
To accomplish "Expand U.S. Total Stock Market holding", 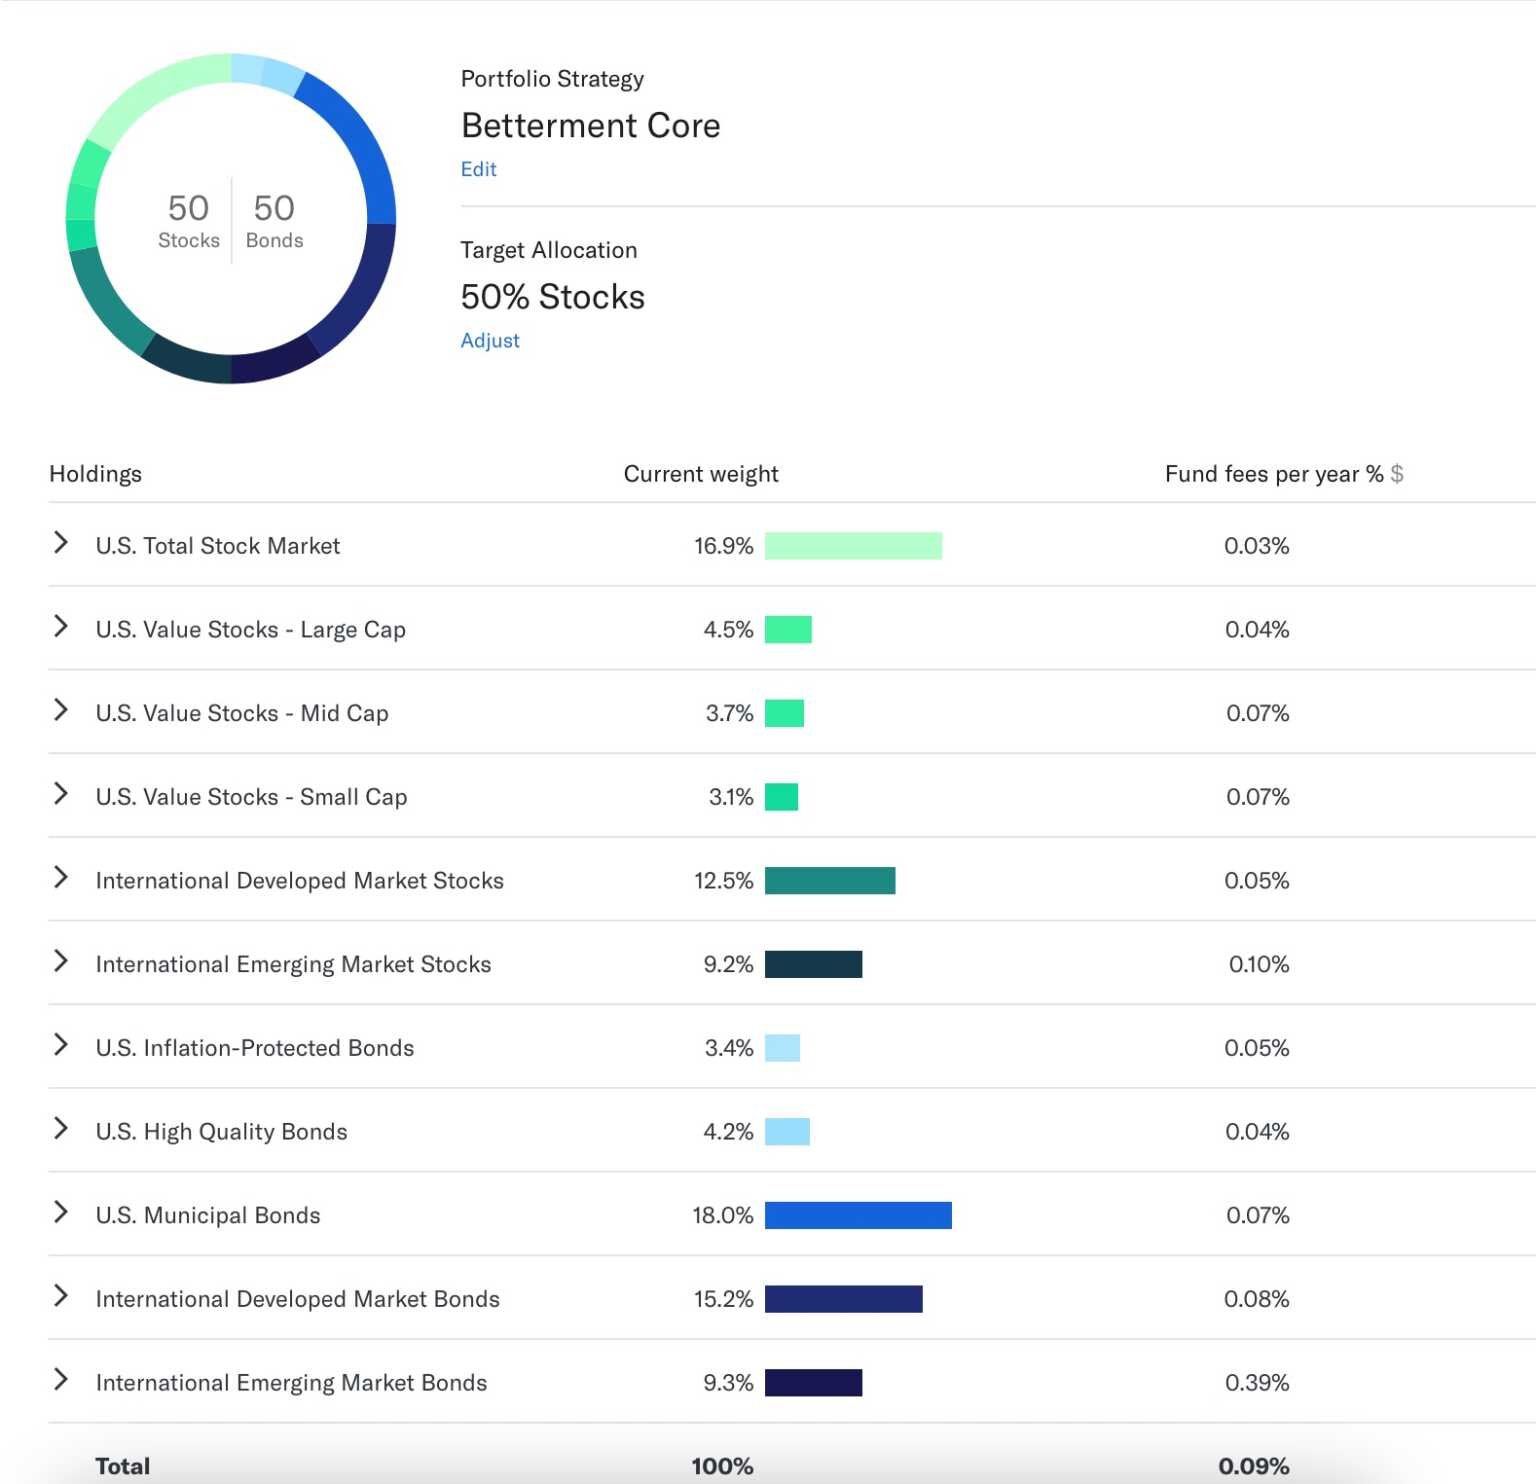I will (61, 543).
